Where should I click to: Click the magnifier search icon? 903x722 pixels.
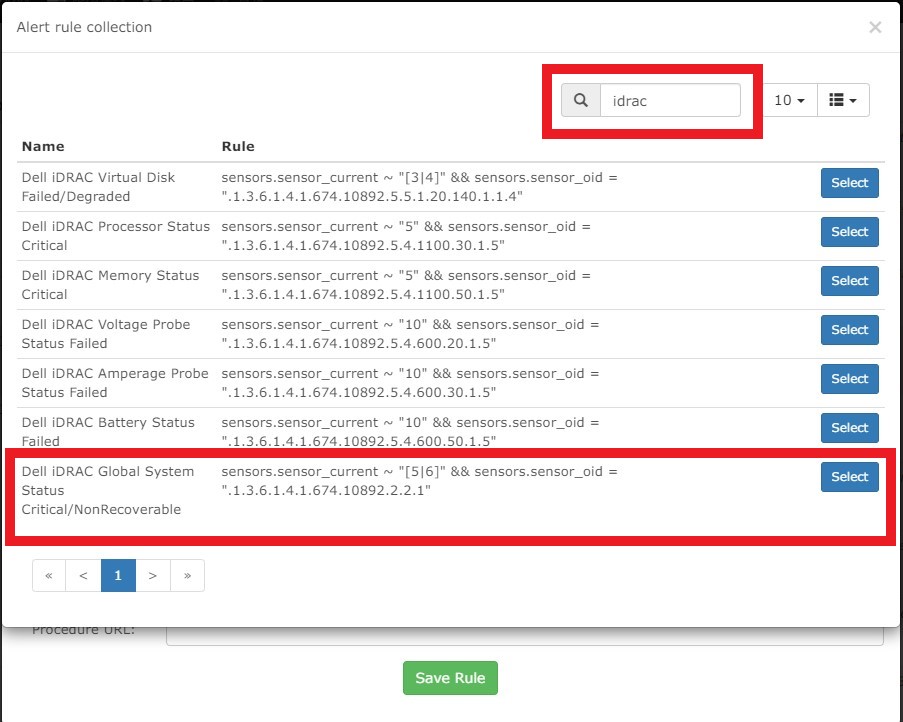click(x=580, y=100)
